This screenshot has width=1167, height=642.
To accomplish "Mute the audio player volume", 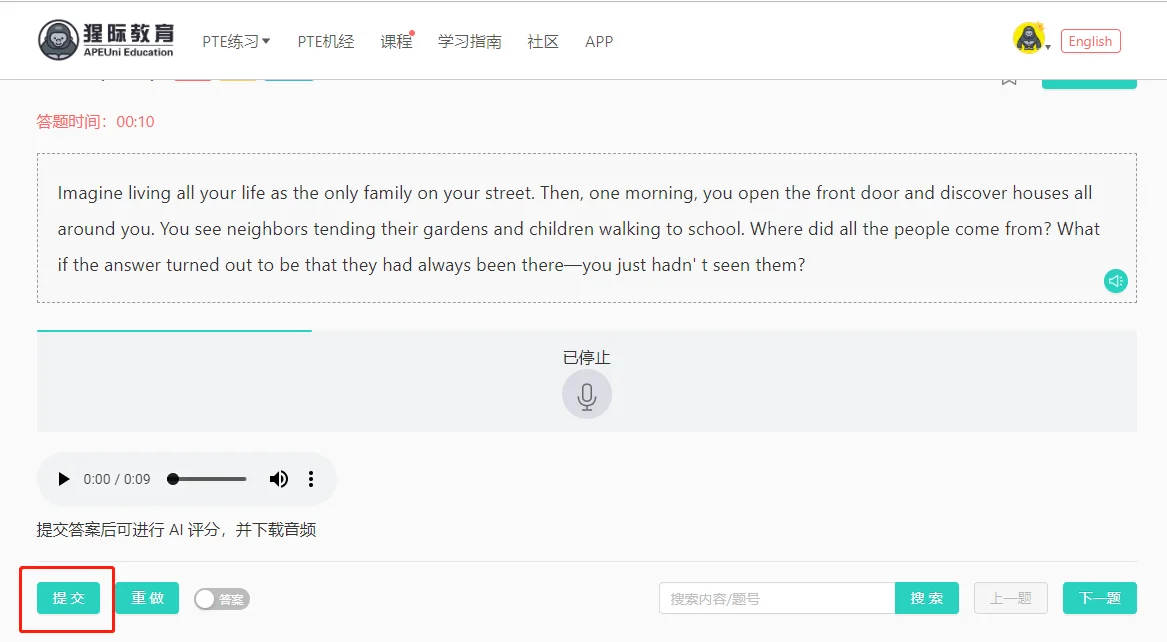I will point(279,479).
